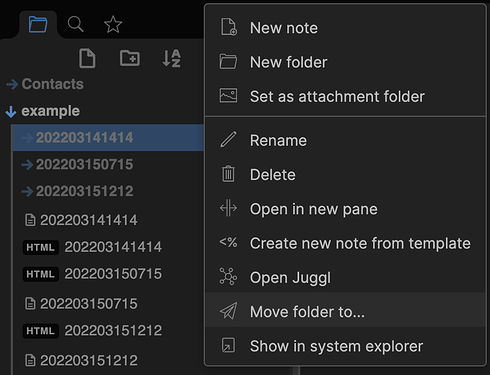Select Rename from context menu
The width and height of the screenshot is (490, 375).
coord(345,140)
